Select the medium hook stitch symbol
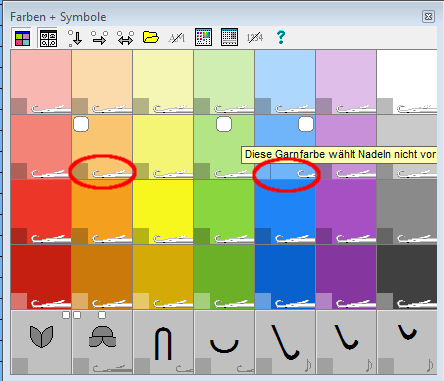The image size is (444, 381). [346, 337]
